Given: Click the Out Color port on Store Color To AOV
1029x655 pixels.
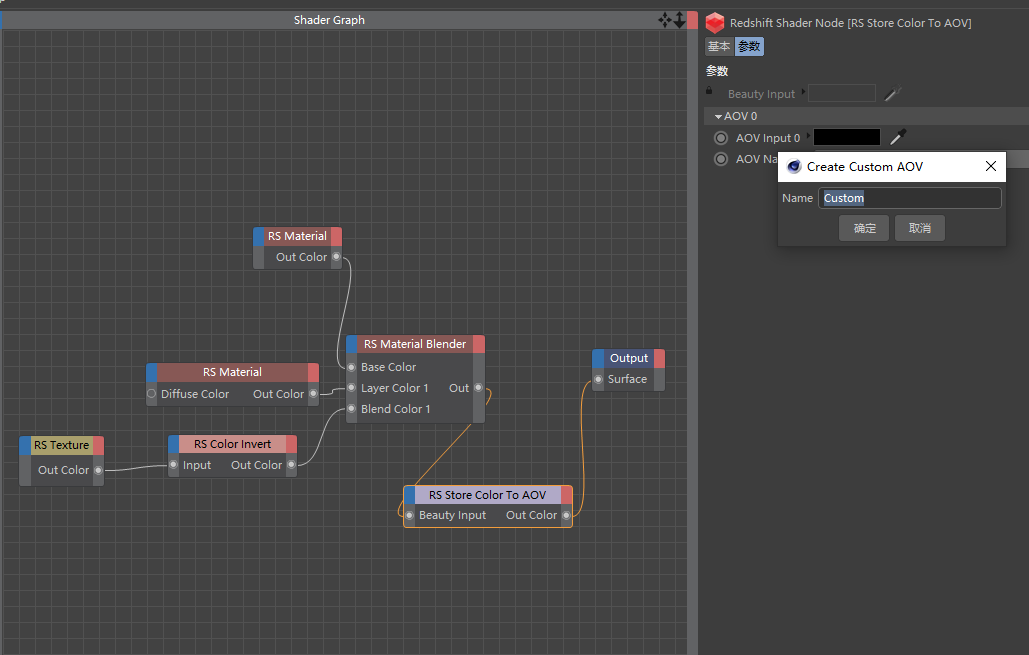Looking at the screenshot, I should [x=566, y=515].
